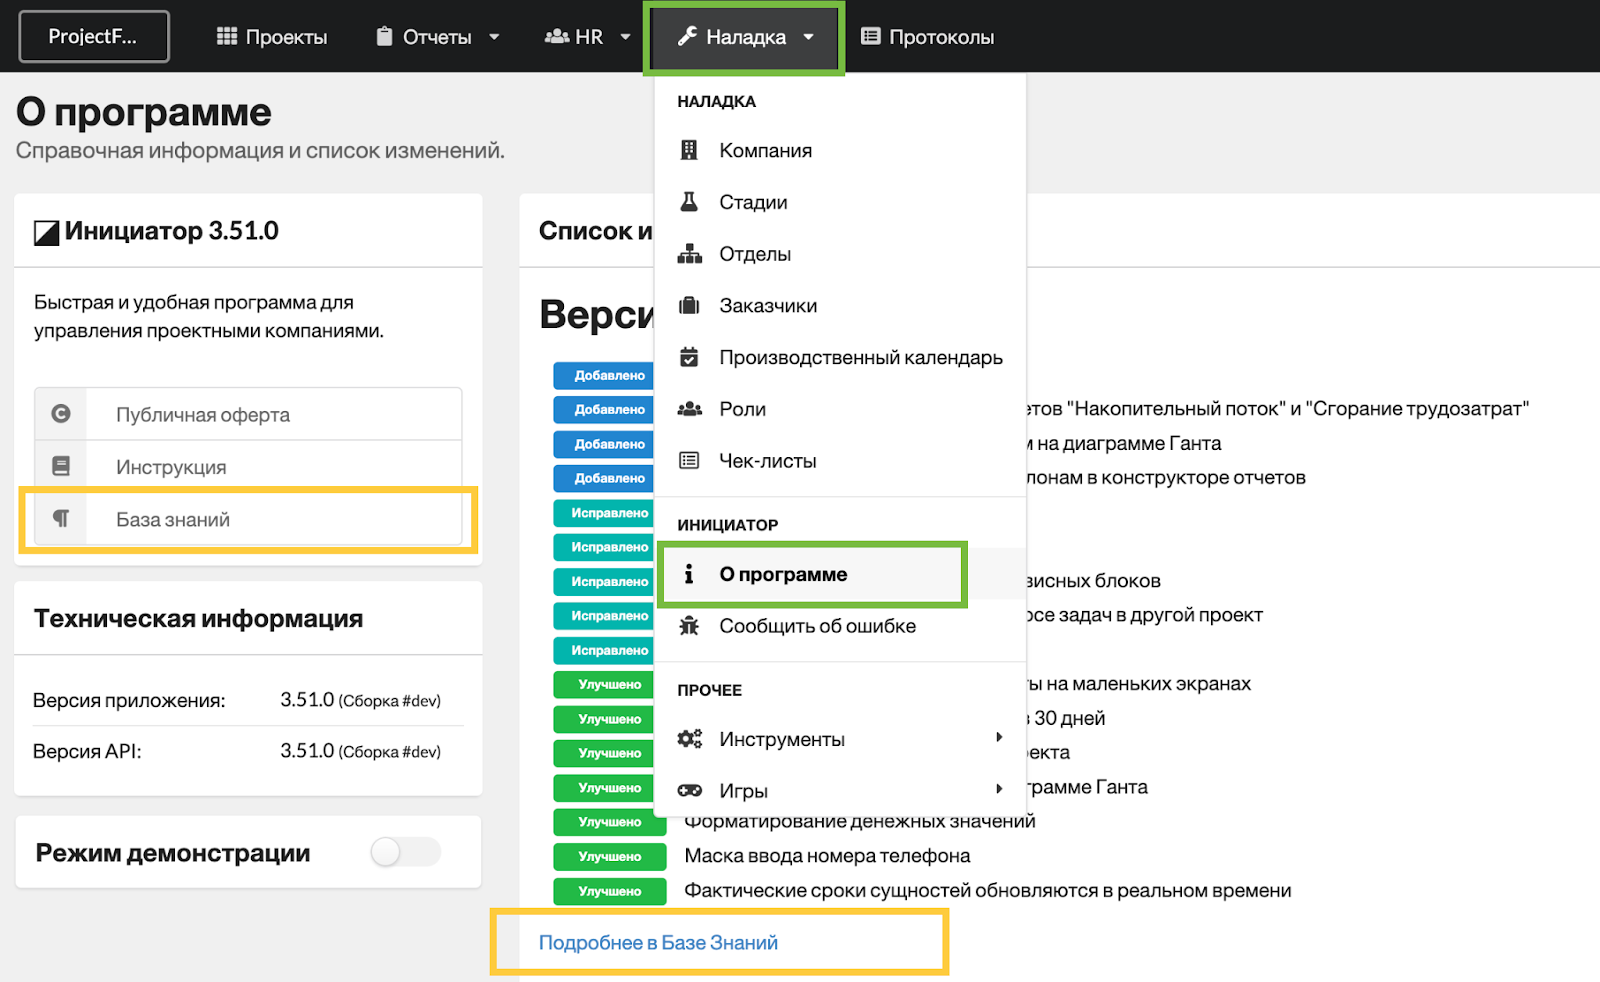Click the gears icon for Инструменты
Viewport: 1600px width, 982px height.
tap(689, 739)
